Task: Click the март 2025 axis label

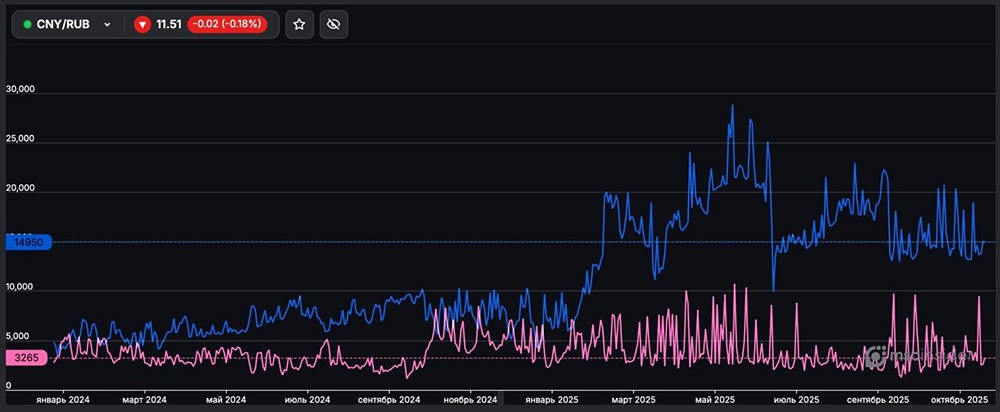Action: pos(633,400)
